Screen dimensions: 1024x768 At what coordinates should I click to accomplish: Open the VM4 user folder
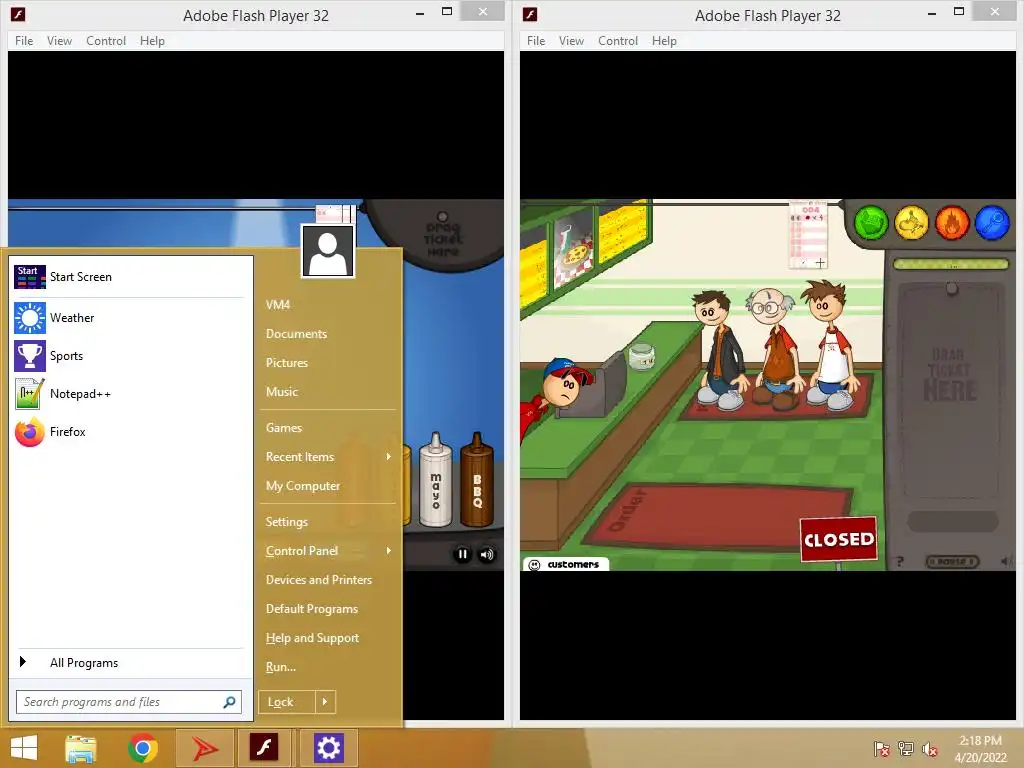click(278, 305)
